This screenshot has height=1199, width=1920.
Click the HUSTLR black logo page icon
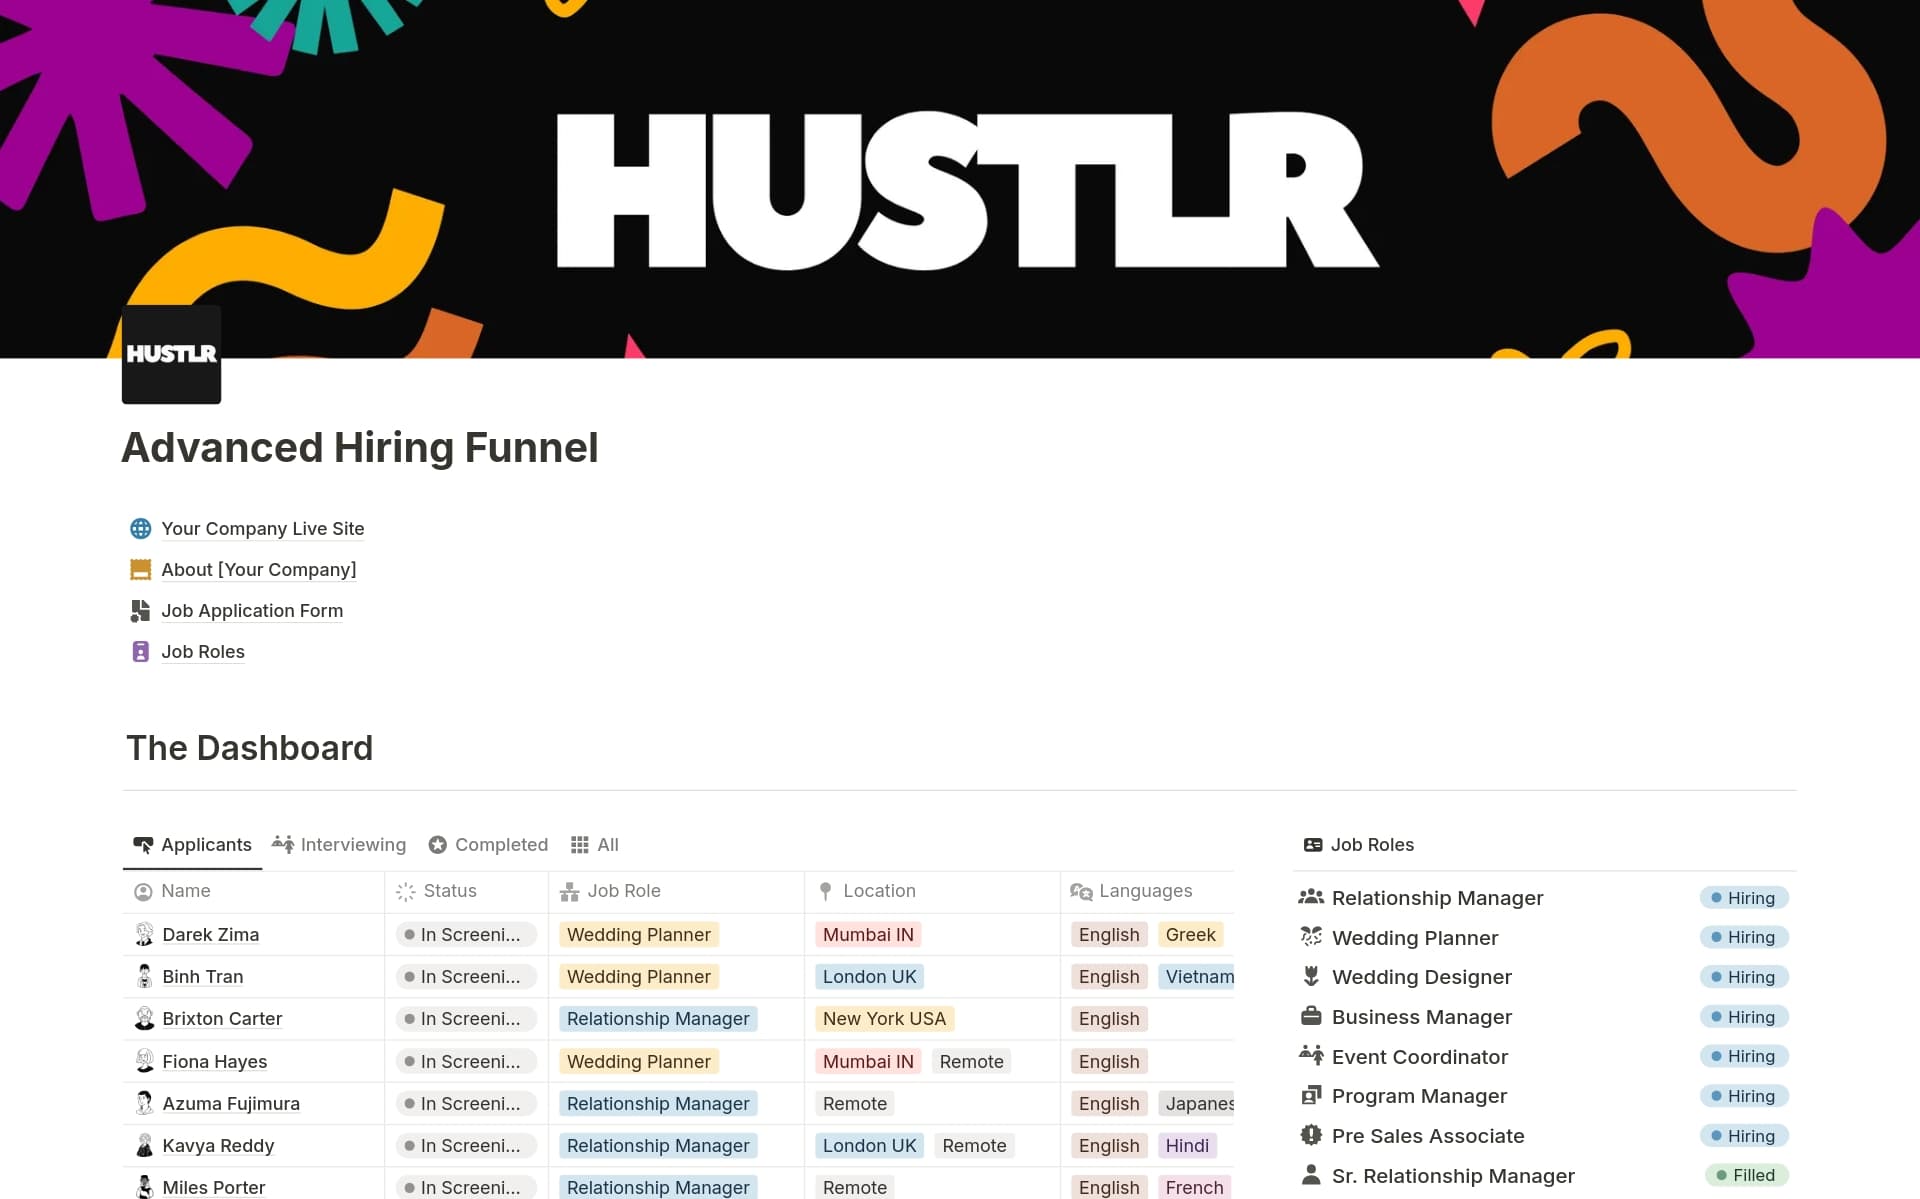coord(170,354)
